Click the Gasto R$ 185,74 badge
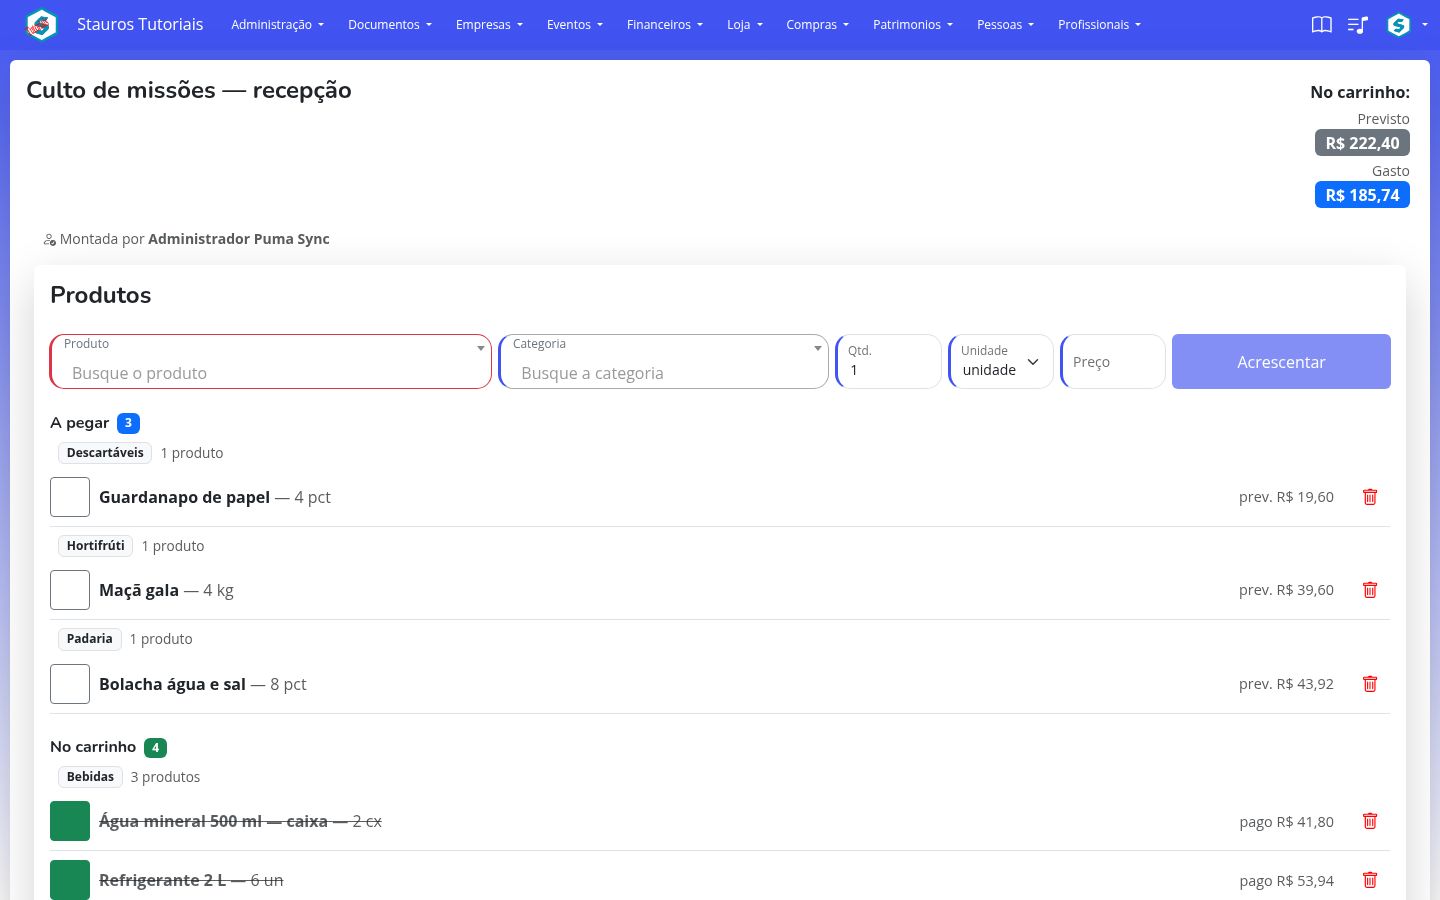This screenshot has width=1440, height=900. pyautogui.click(x=1362, y=195)
